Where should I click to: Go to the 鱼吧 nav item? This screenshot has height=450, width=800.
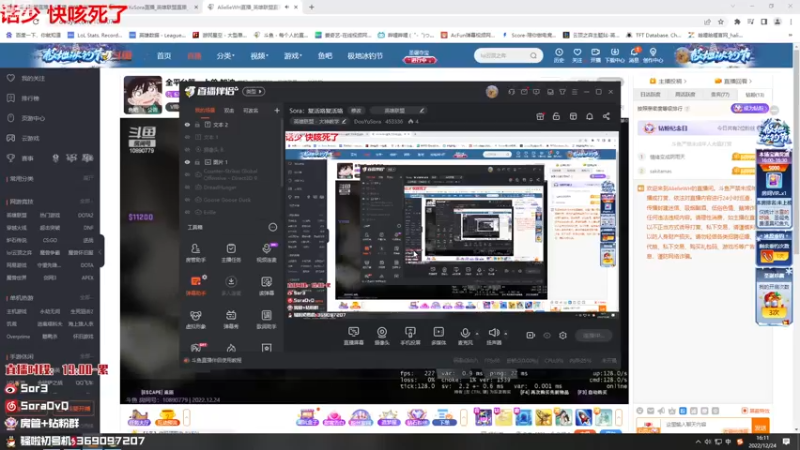[325, 56]
